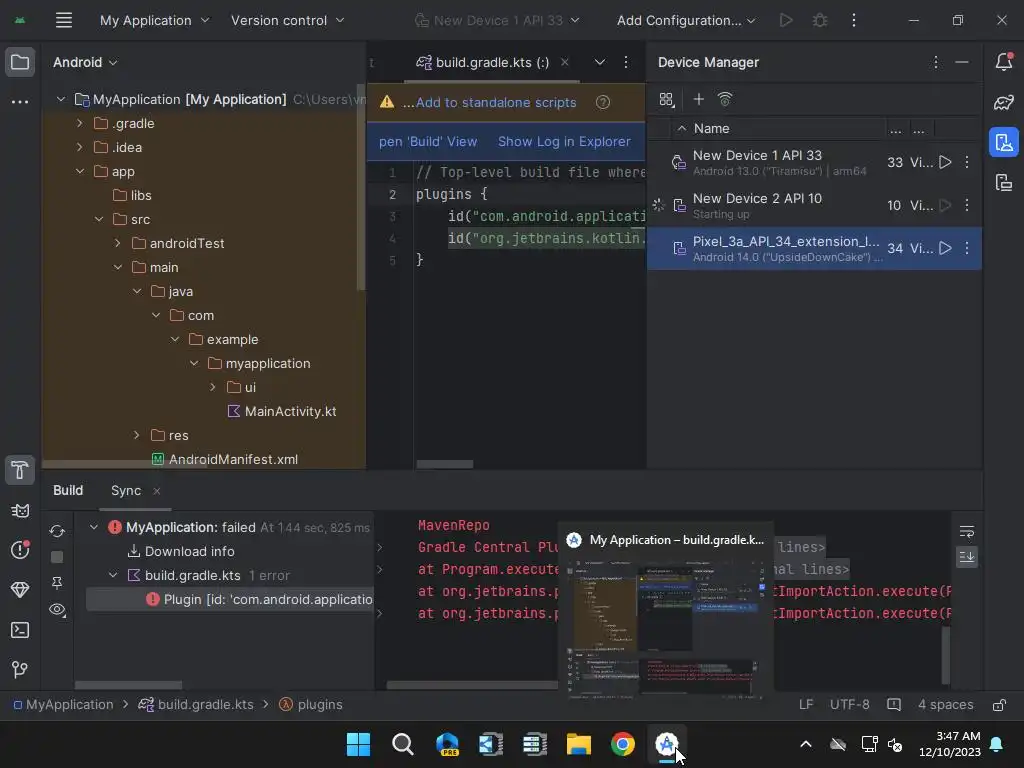Viewport: 1024px width, 768px height.
Task: Click the Chrome icon in Windows taskbar
Action: (622, 744)
